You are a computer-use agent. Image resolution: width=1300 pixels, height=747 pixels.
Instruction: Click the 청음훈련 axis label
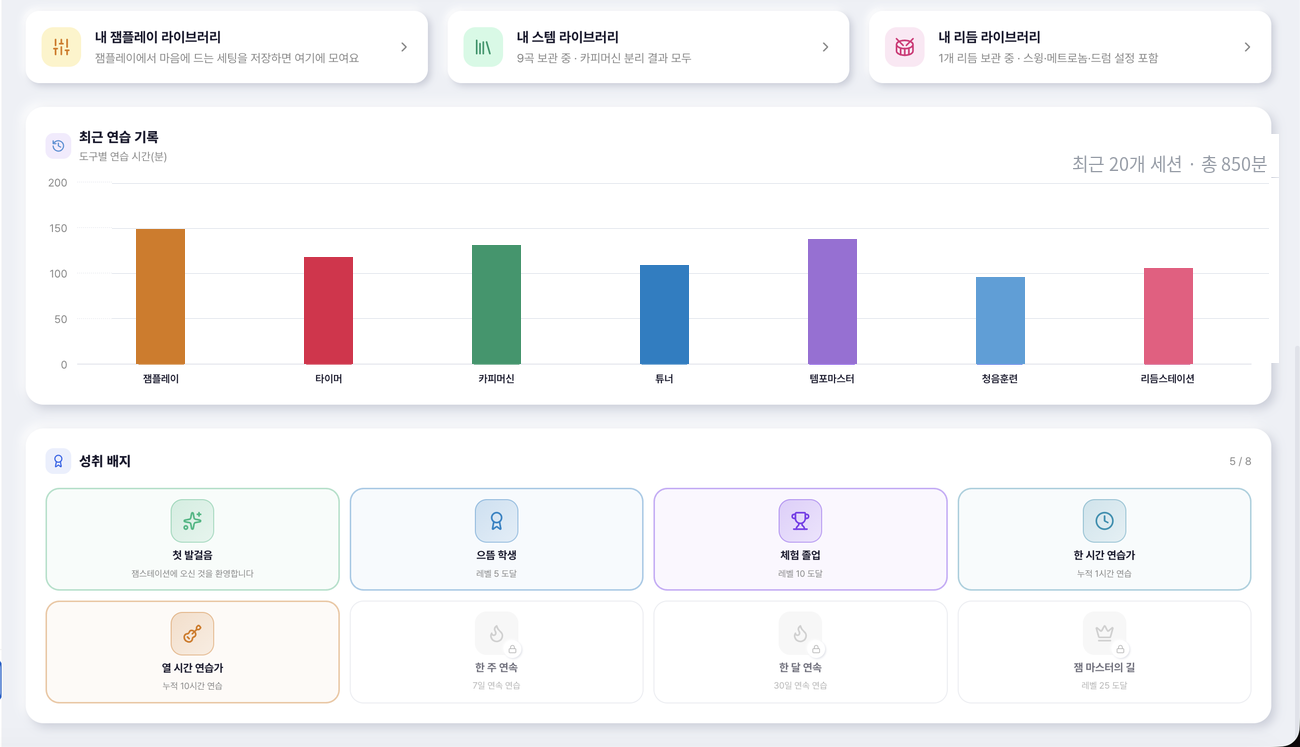tap(1000, 379)
